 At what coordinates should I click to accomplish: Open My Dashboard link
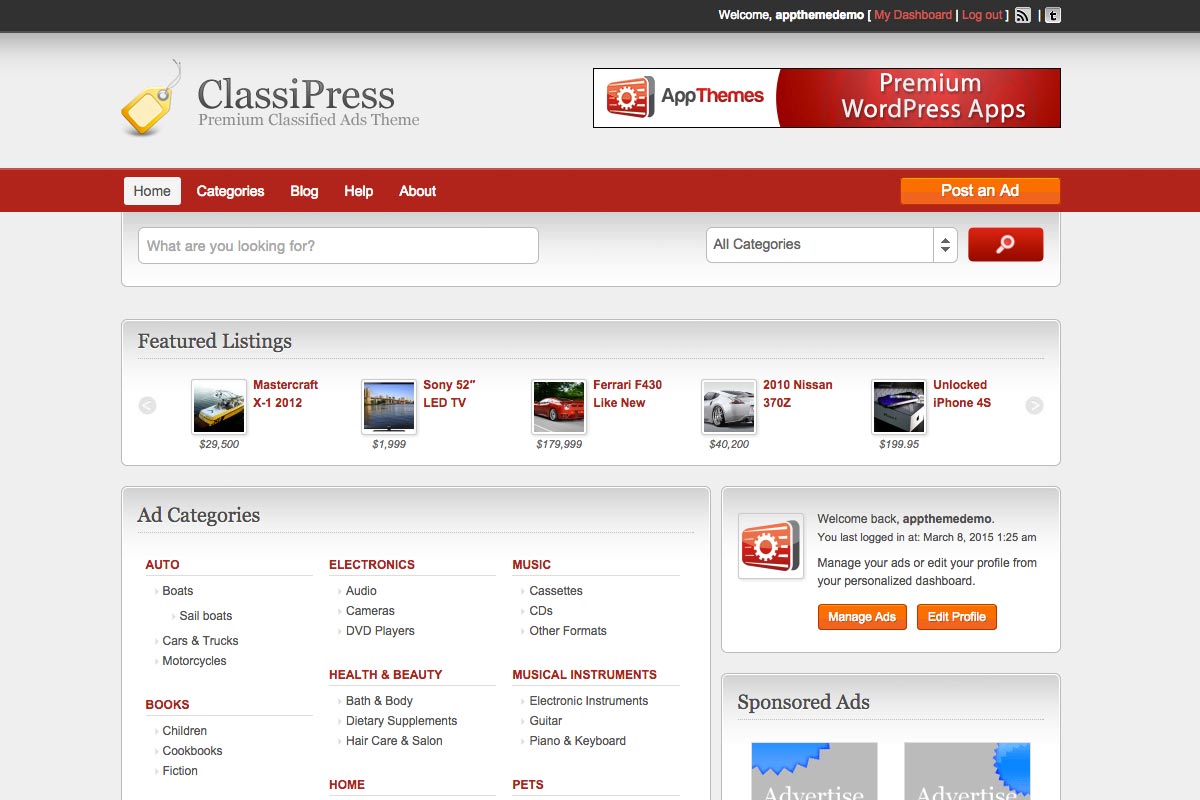(x=913, y=15)
